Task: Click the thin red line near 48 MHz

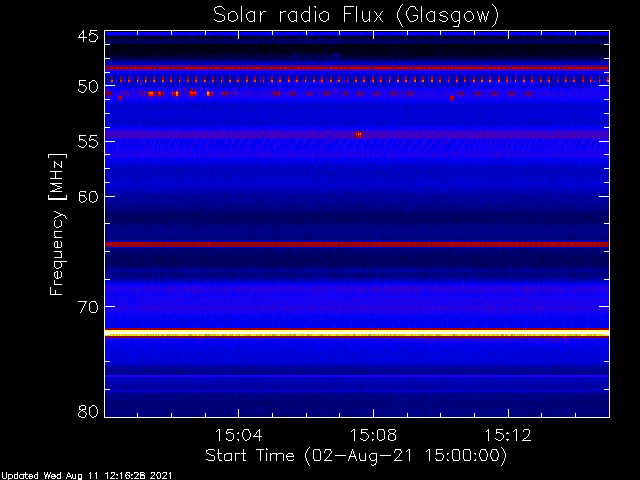Action: point(357,68)
